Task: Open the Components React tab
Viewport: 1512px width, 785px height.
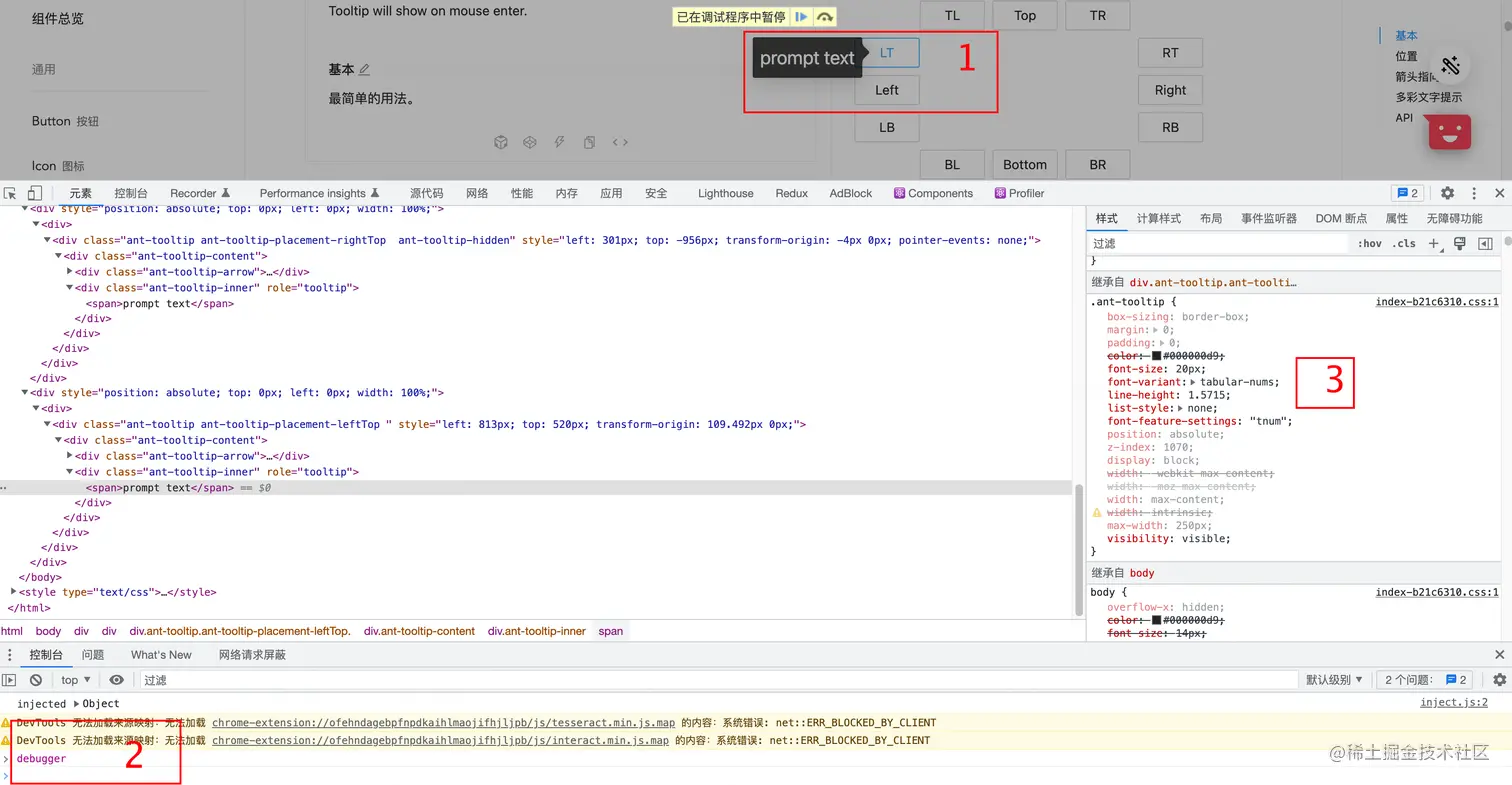Action: pos(933,193)
